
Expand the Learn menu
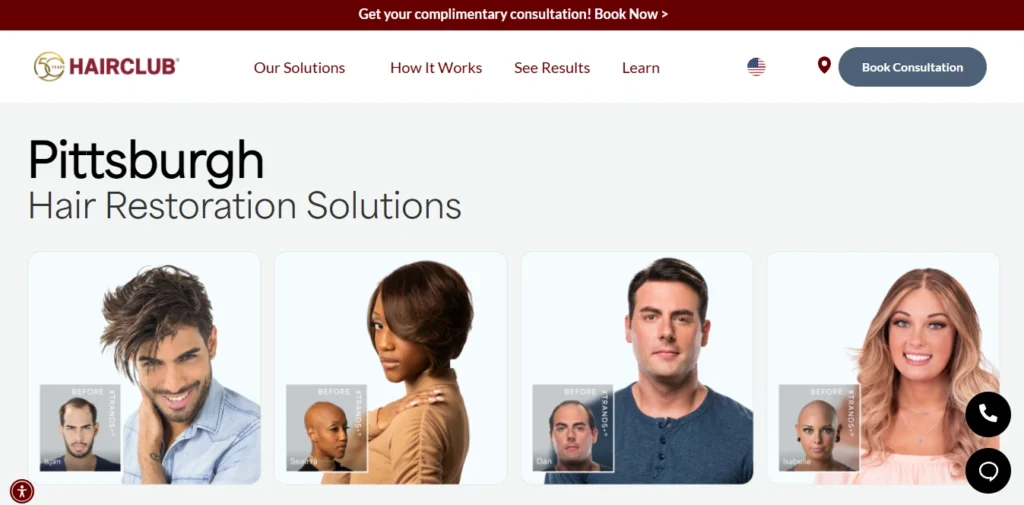pyautogui.click(x=641, y=68)
